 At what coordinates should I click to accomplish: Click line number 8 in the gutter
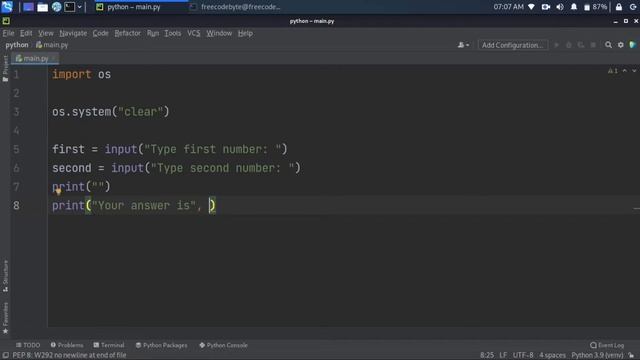[16, 205]
